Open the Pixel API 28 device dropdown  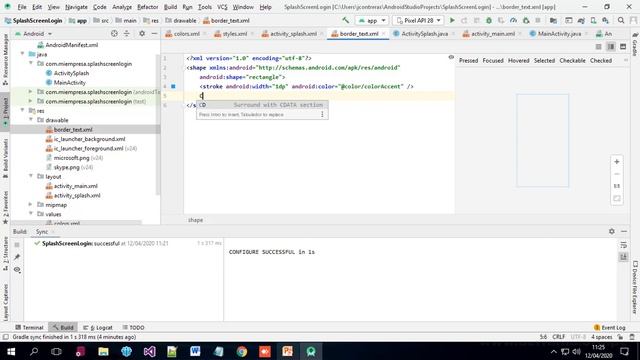coord(418,20)
